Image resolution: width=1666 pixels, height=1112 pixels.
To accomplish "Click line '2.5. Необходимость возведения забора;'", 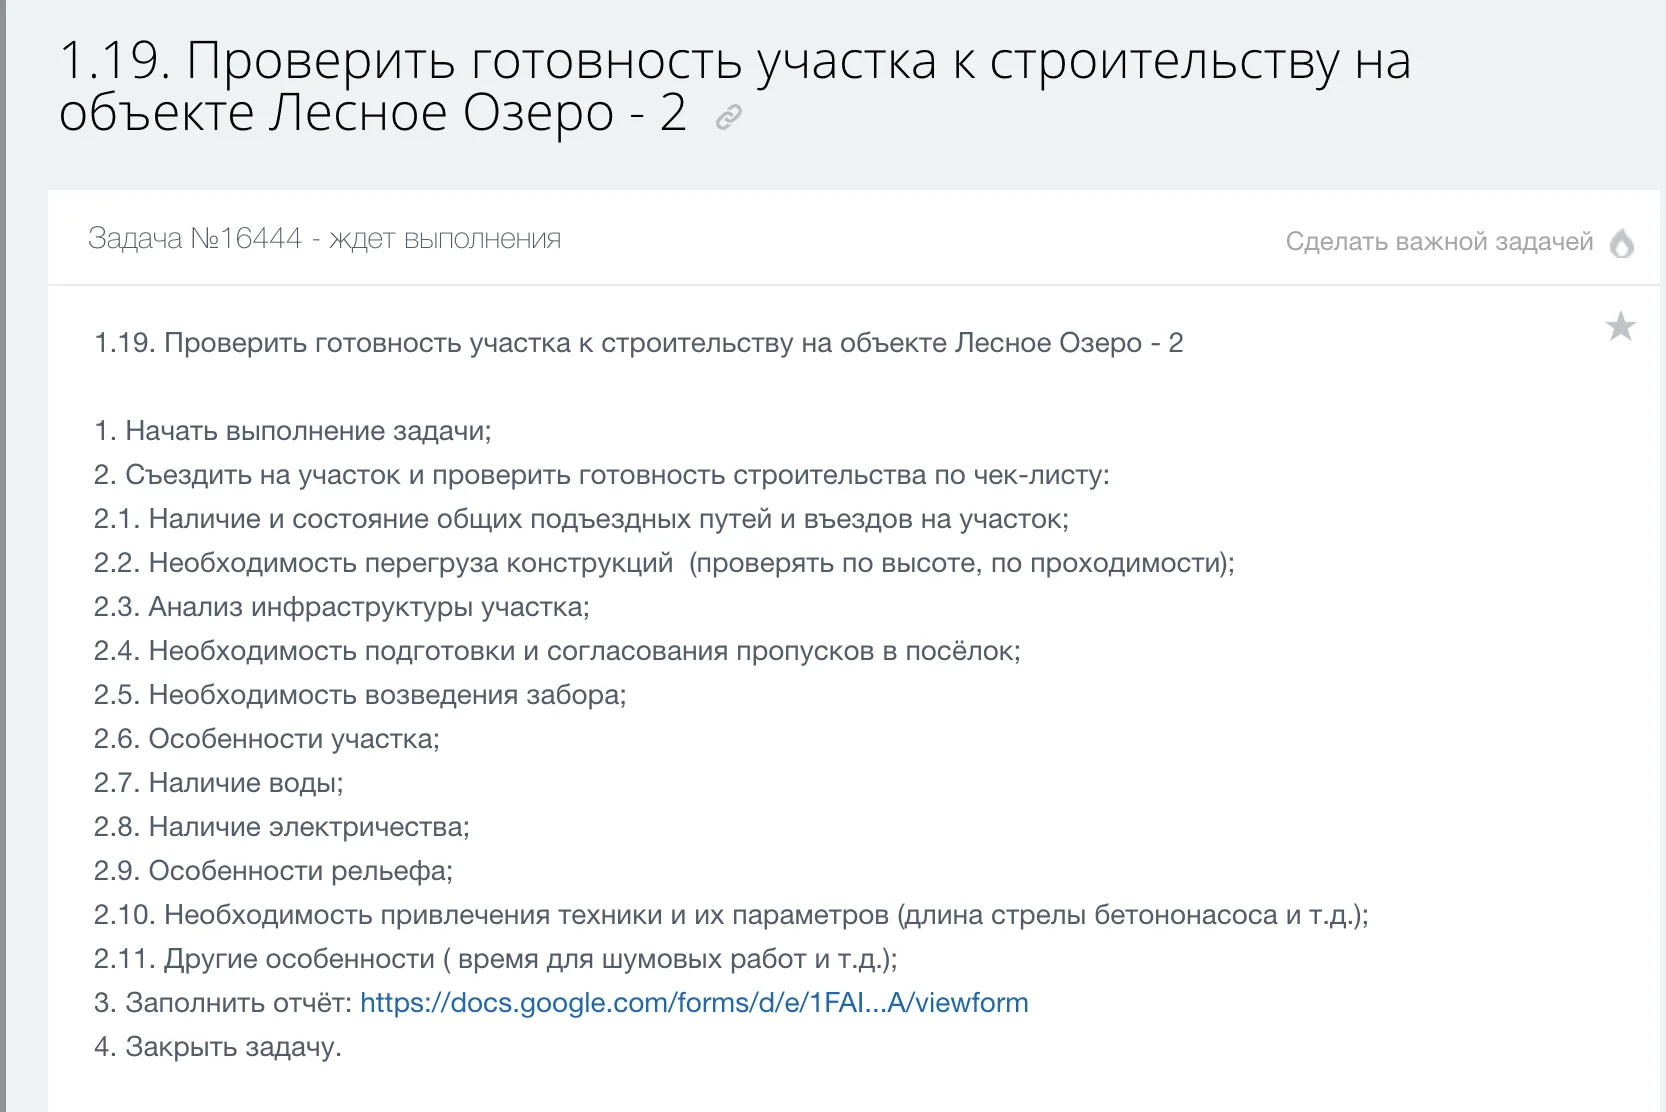I will [360, 695].
